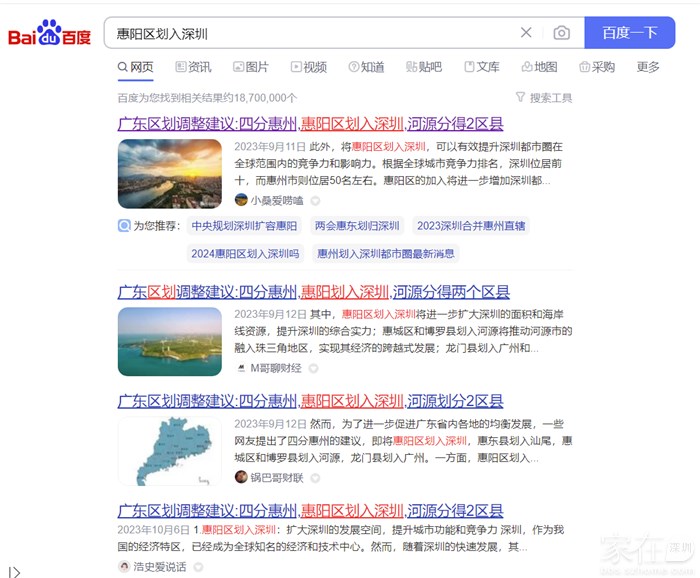Go to the 贴吧 tab
Screen dimensions: 700x578
pos(424,67)
